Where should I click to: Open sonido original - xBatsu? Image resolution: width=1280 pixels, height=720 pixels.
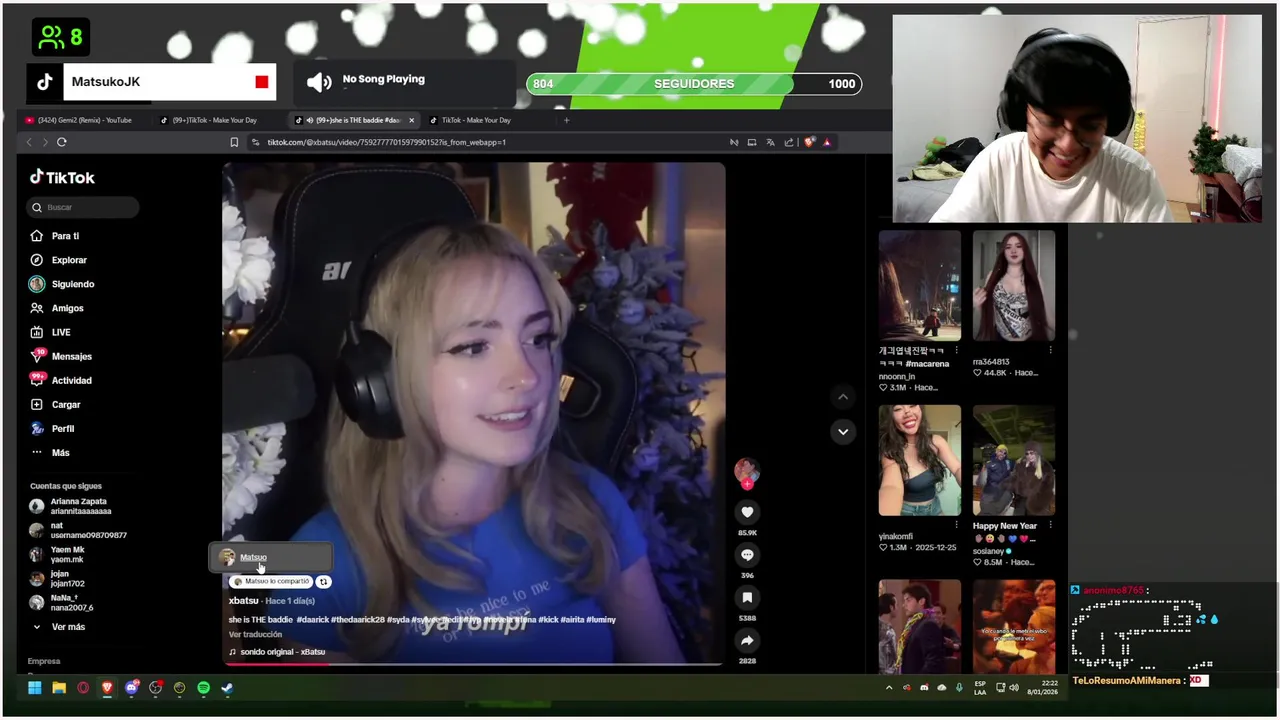282,652
